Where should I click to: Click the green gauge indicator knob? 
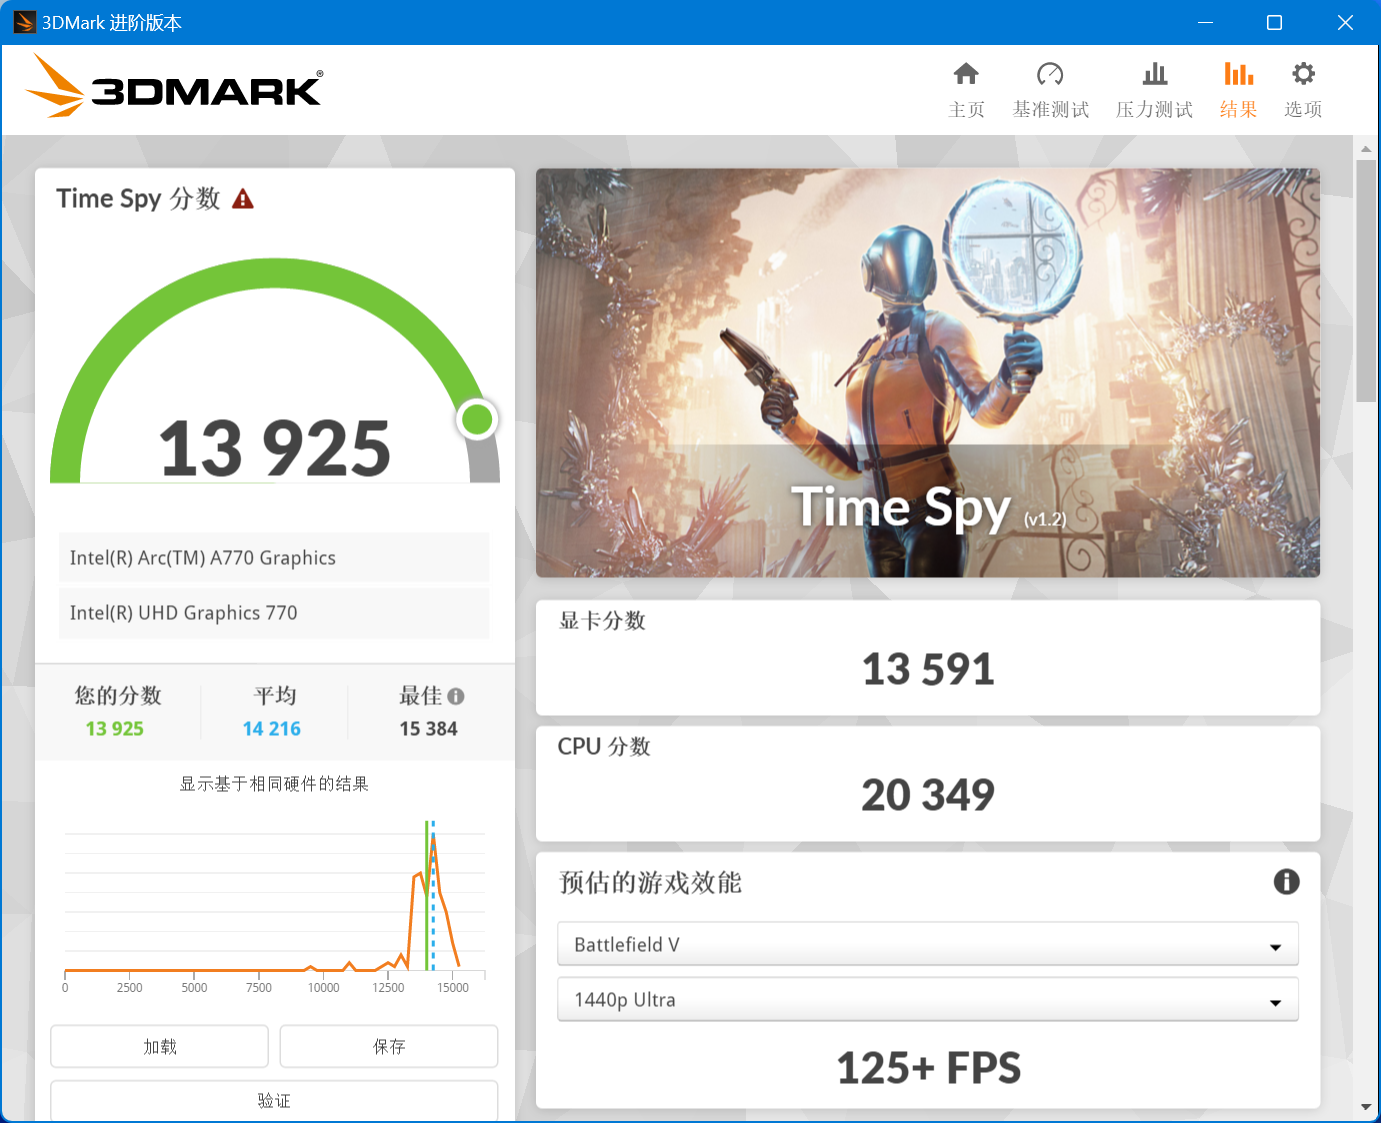477,419
